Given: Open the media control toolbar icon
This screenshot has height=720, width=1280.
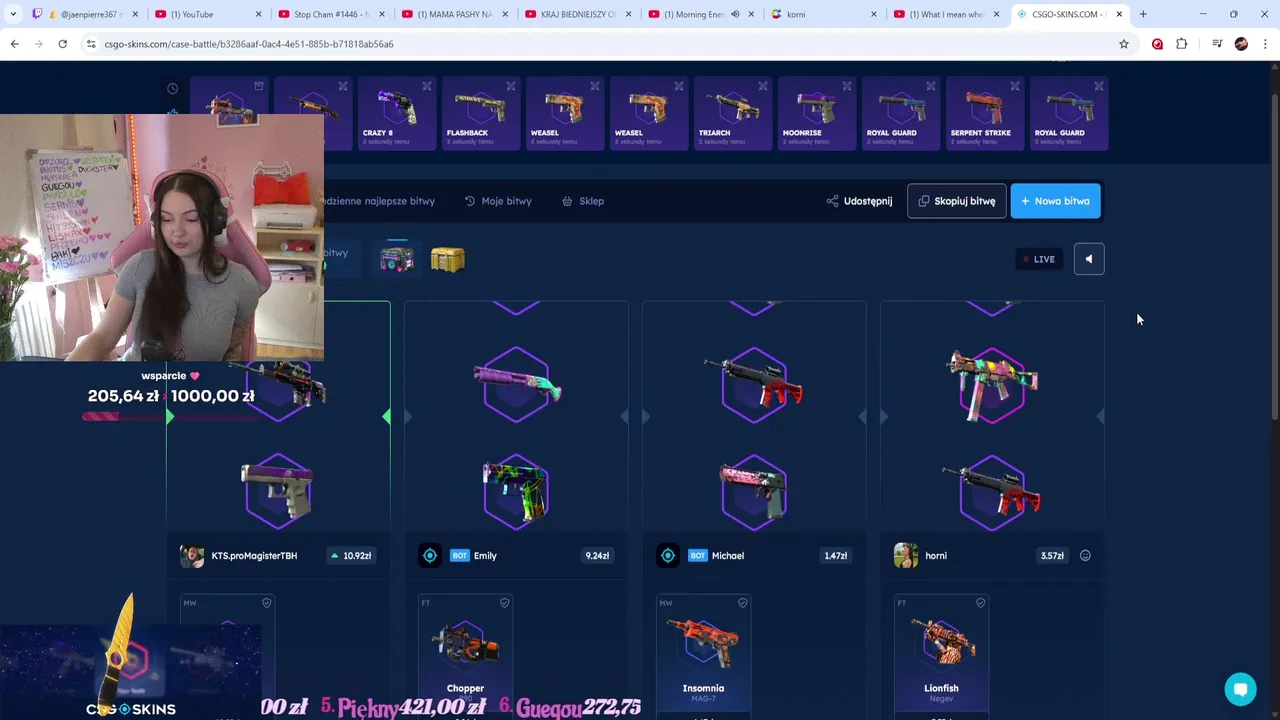Looking at the screenshot, I should point(1217,44).
